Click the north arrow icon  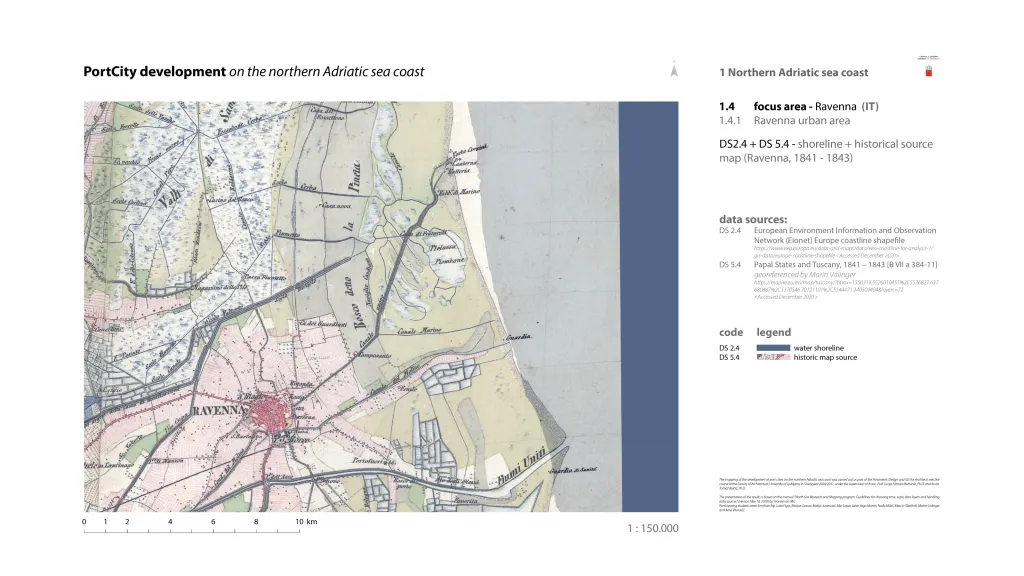tap(674, 71)
